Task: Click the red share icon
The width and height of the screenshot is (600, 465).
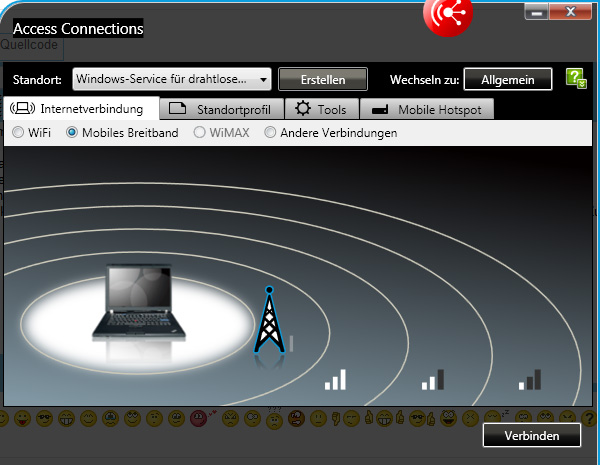Action: (448, 13)
